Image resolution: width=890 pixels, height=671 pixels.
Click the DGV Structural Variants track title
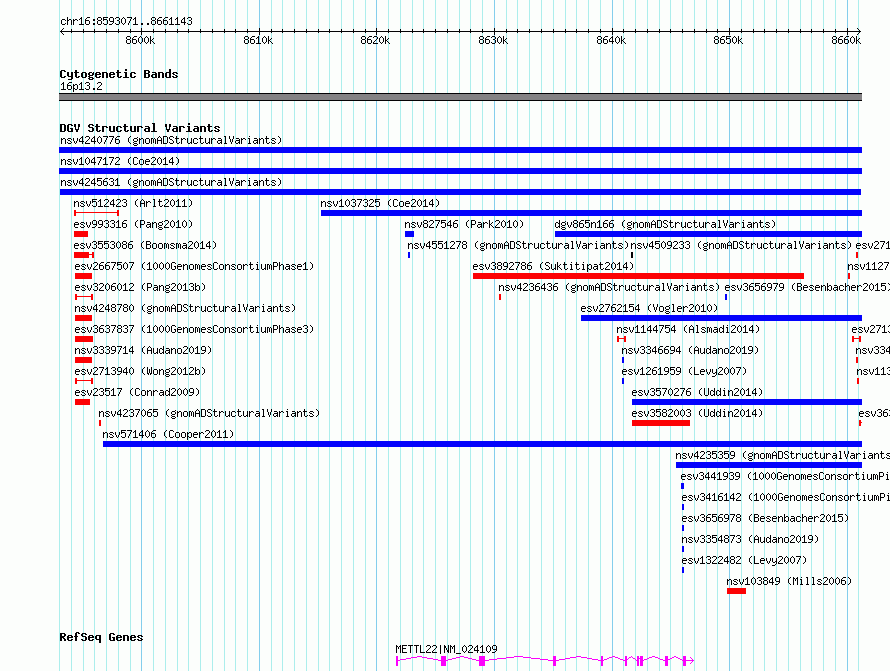point(140,128)
